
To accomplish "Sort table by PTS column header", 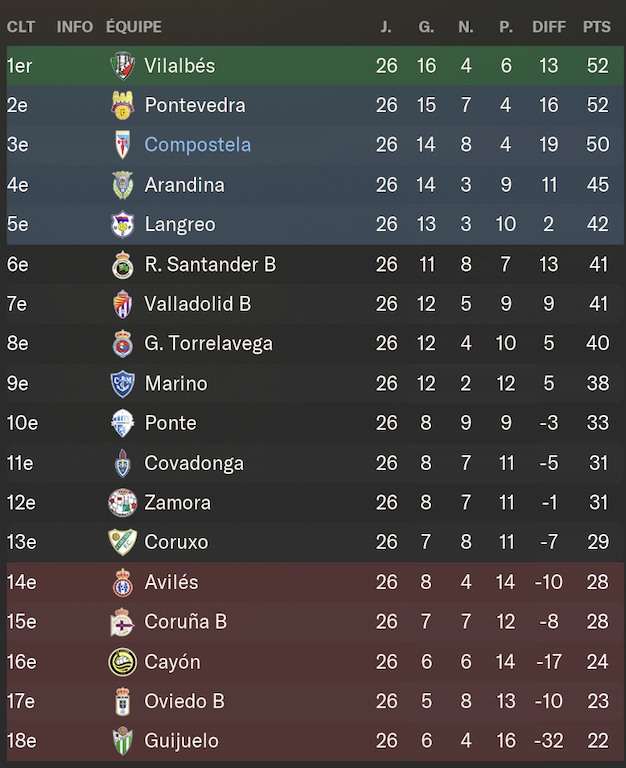I will [597, 26].
